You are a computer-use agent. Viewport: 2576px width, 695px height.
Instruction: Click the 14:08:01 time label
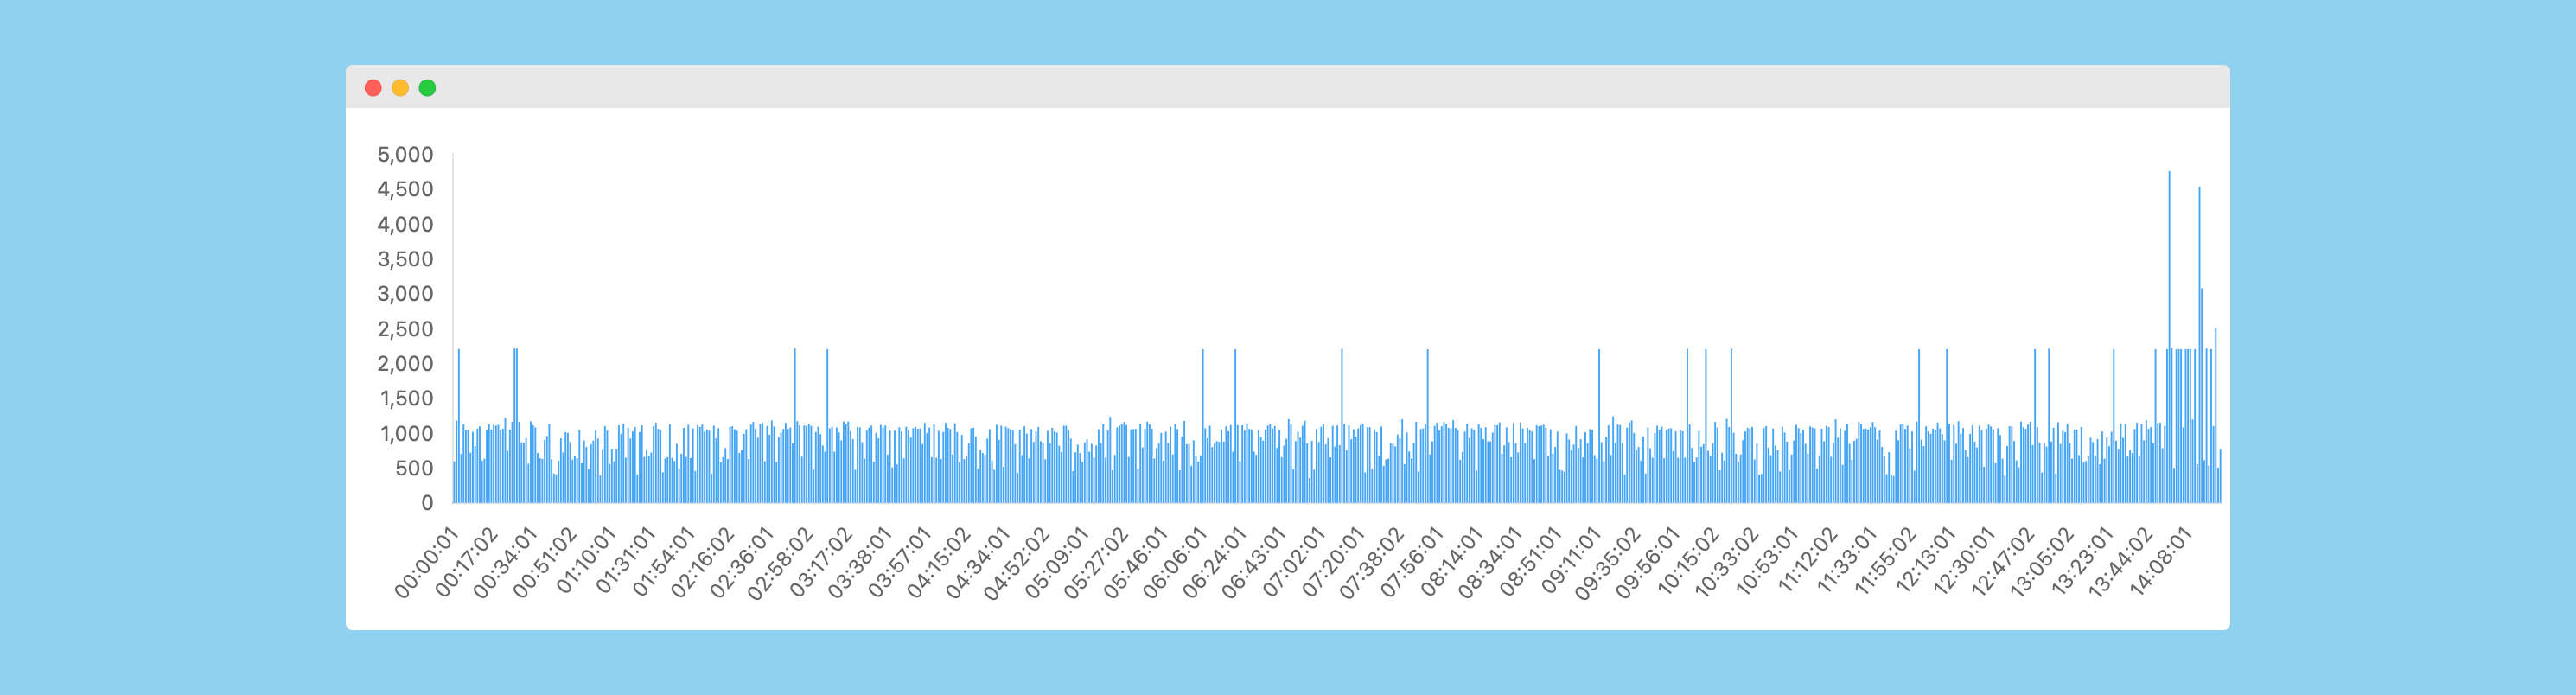(x=2159, y=562)
